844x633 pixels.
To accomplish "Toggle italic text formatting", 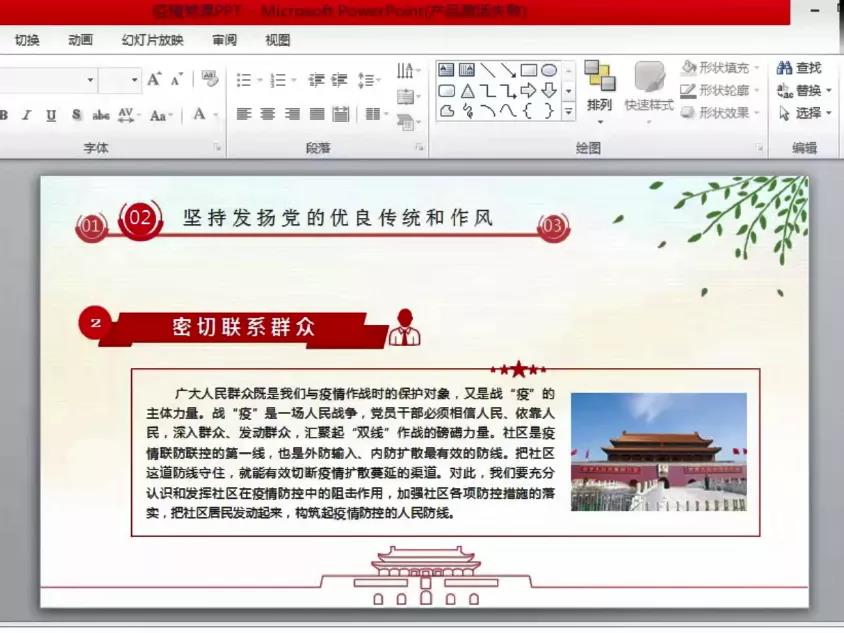I will (x=27, y=115).
